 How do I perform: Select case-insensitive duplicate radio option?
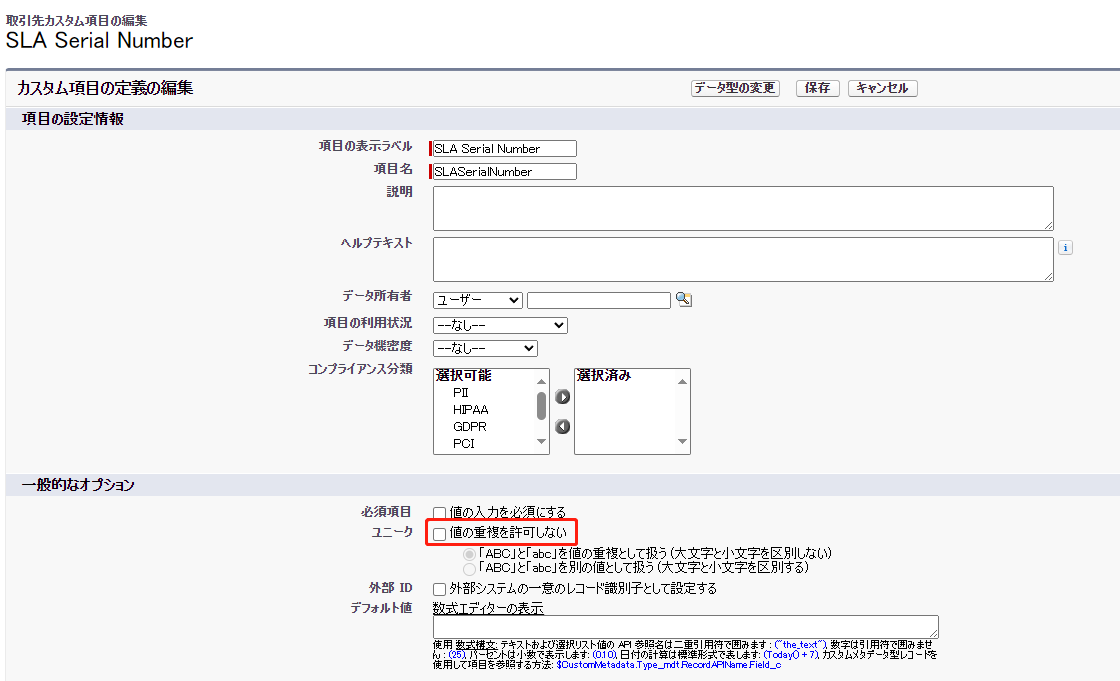[x=469, y=553]
